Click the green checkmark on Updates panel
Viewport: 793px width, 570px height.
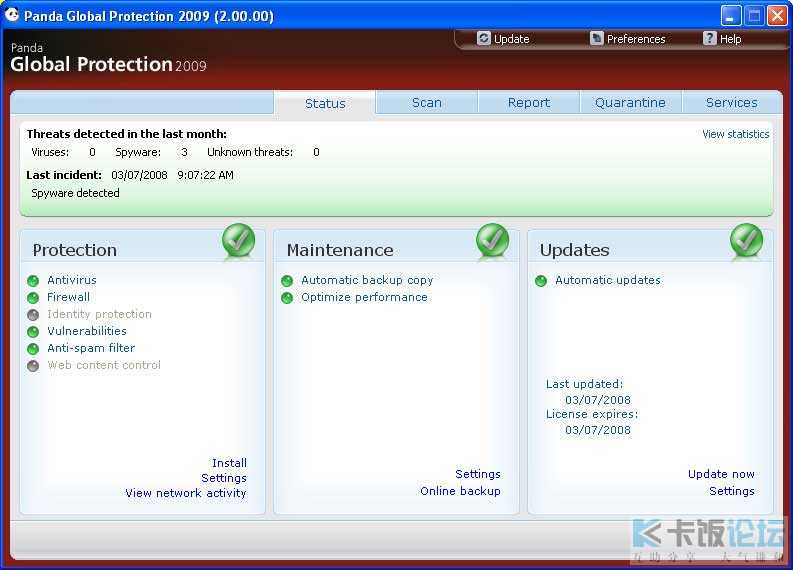(746, 241)
